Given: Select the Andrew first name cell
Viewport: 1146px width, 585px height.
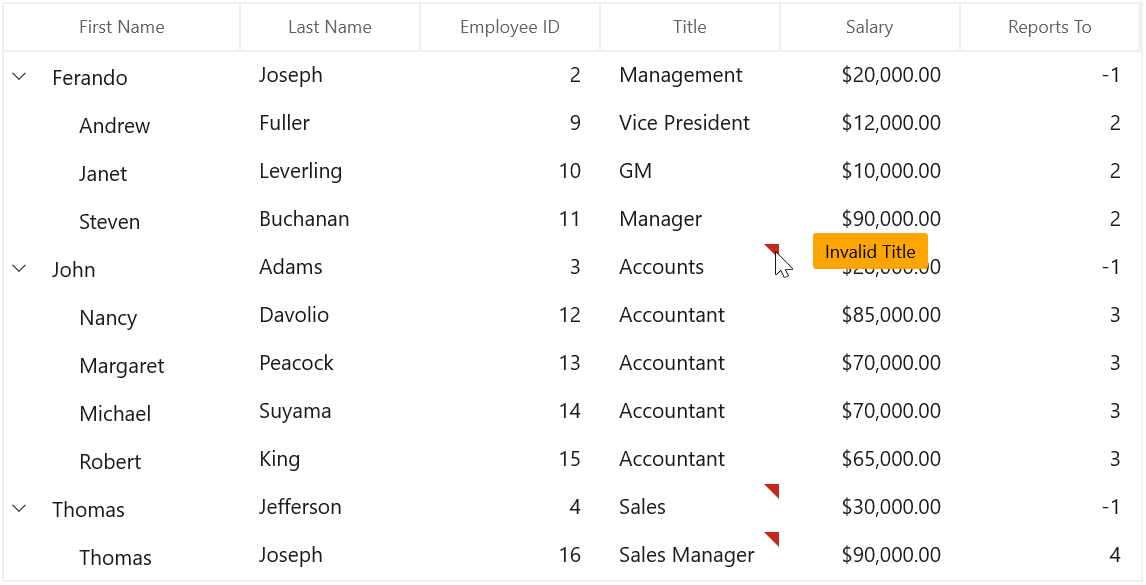Looking at the screenshot, I should pyautogui.click(x=121, y=124).
